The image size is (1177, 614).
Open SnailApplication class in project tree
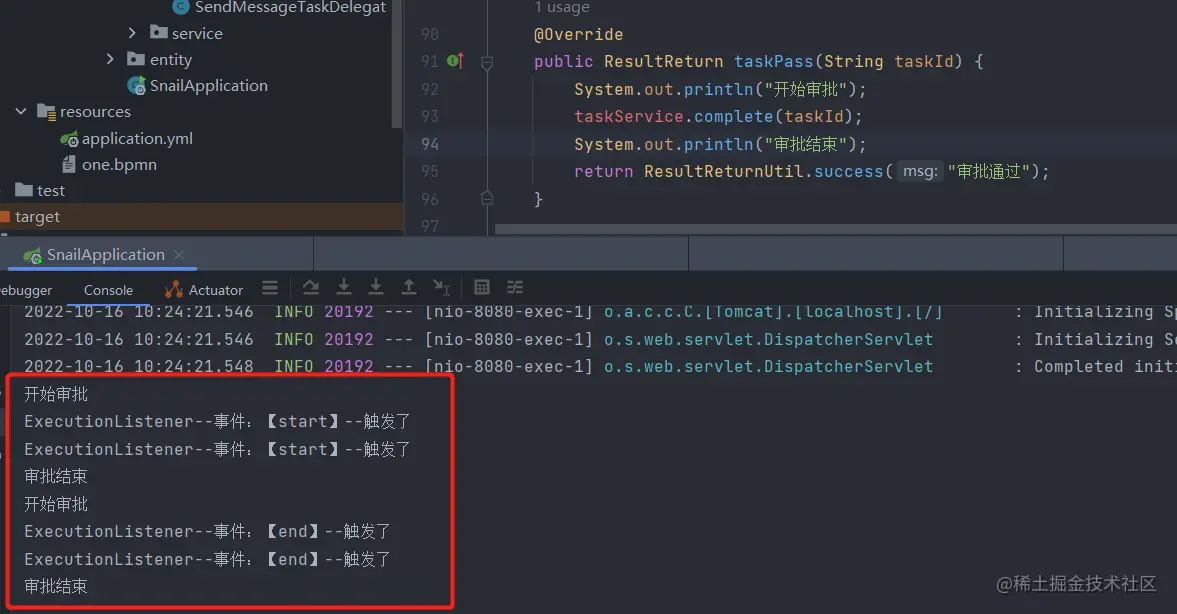tap(208, 86)
